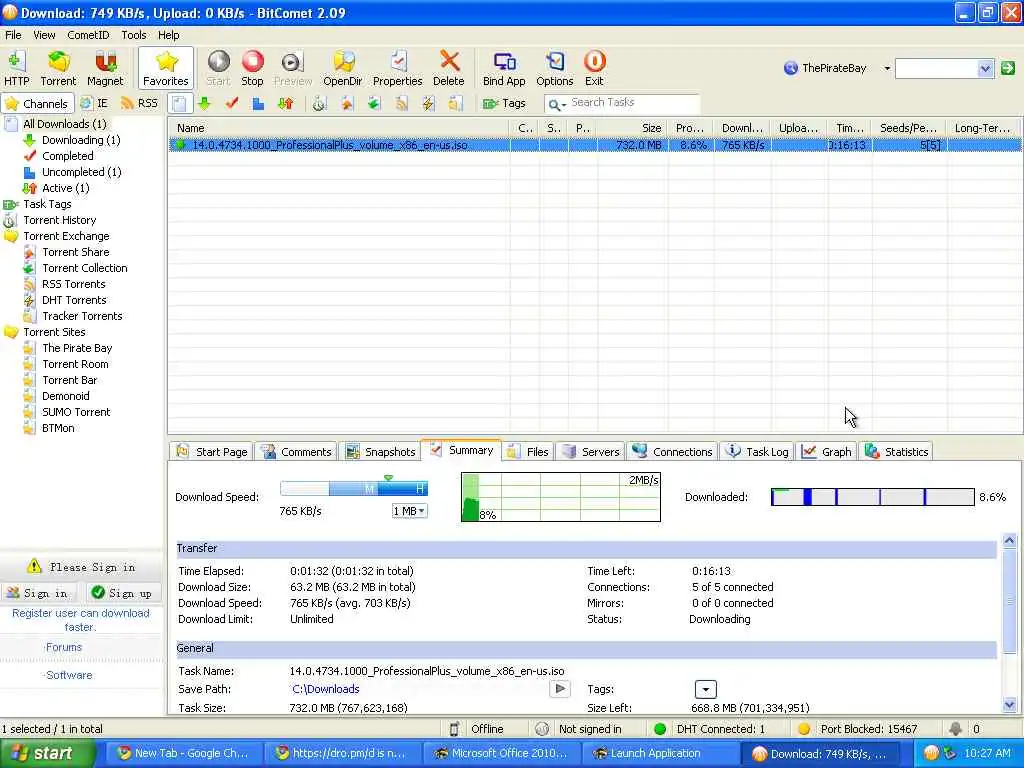The width and height of the screenshot is (1024, 768).
Task: Switch to the Files tab
Action: point(528,452)
